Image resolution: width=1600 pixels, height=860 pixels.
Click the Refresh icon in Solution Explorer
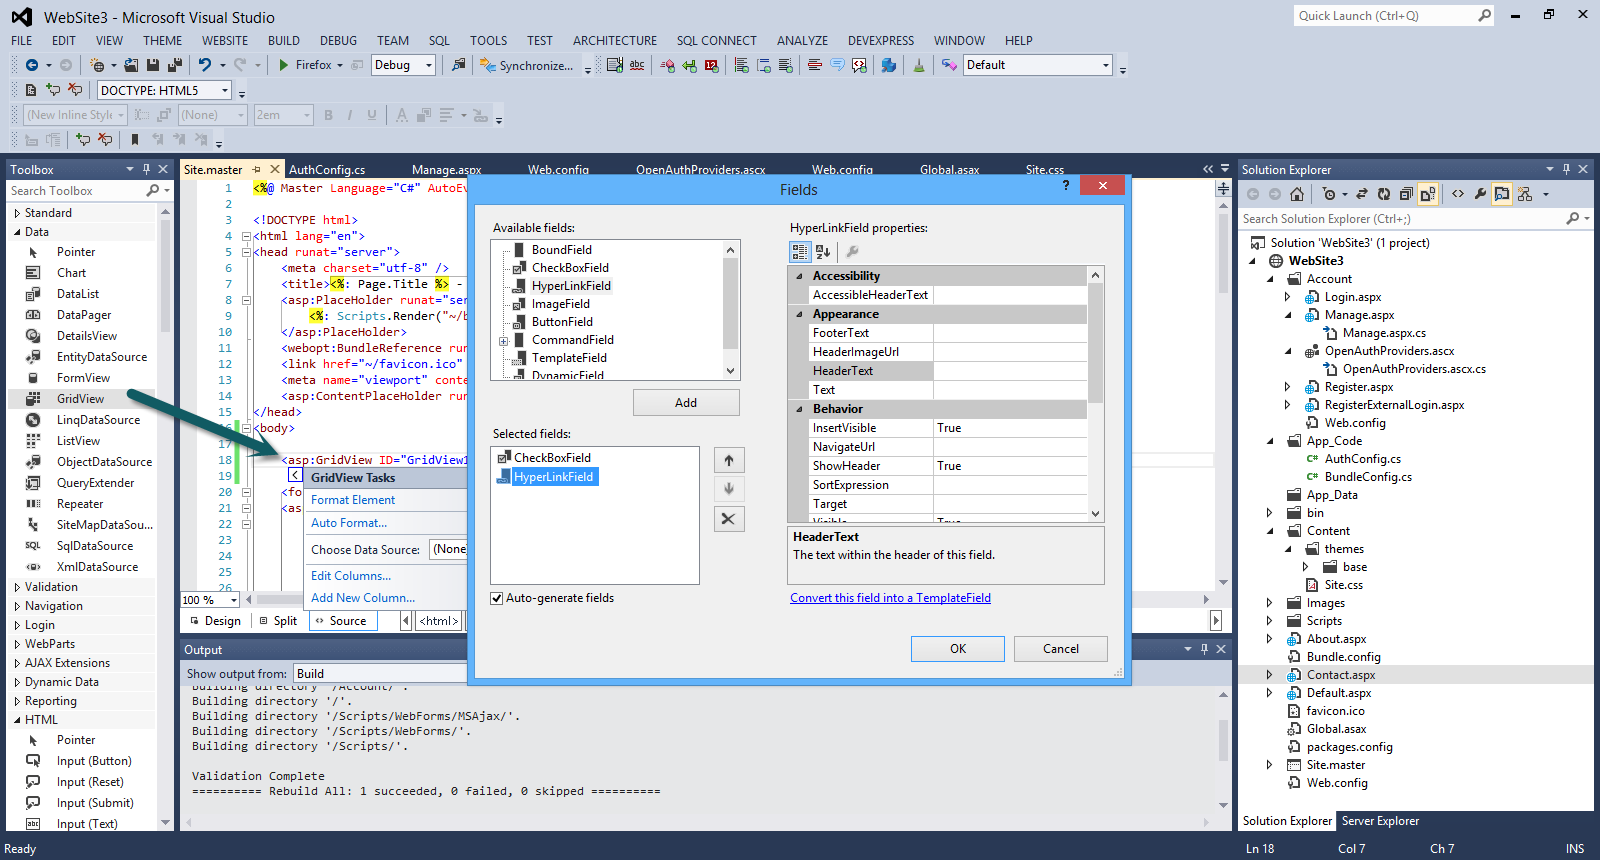coord(1384,194)
